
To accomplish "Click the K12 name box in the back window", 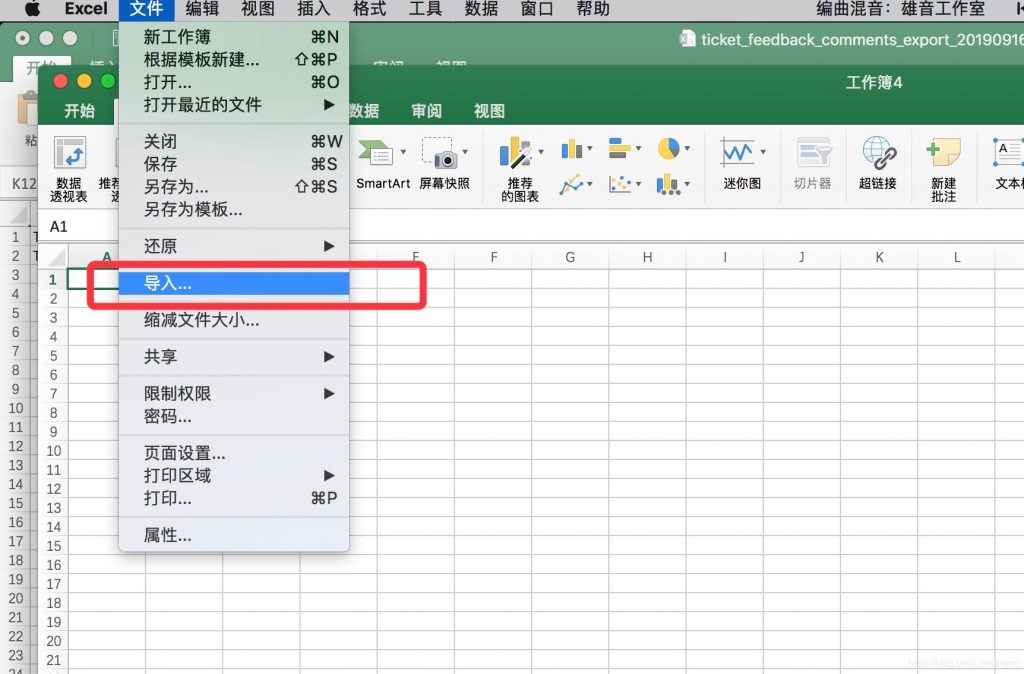I will [22, 184].
